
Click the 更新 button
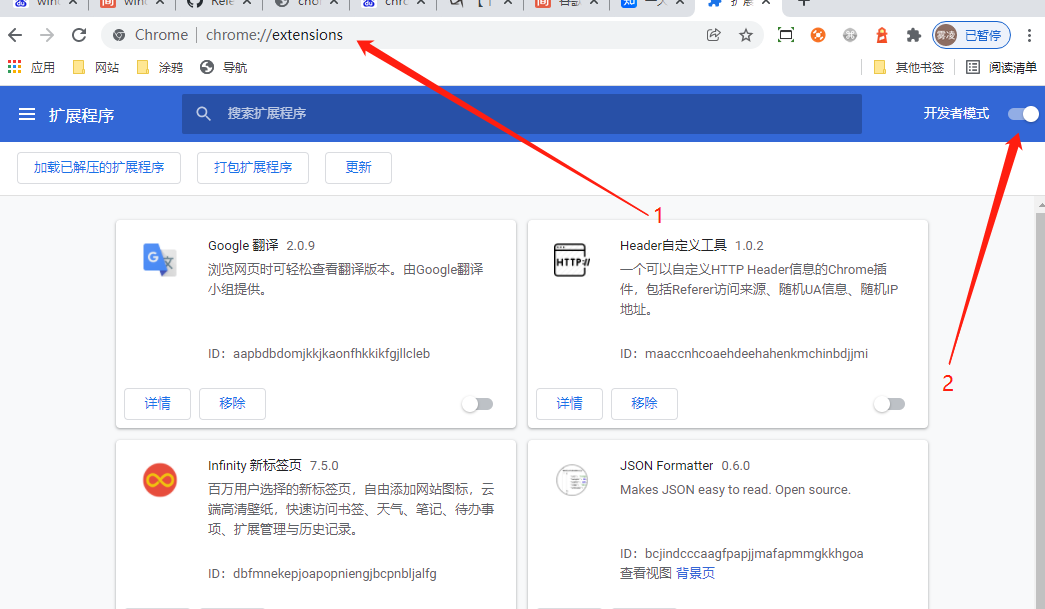tap(358, 167)
